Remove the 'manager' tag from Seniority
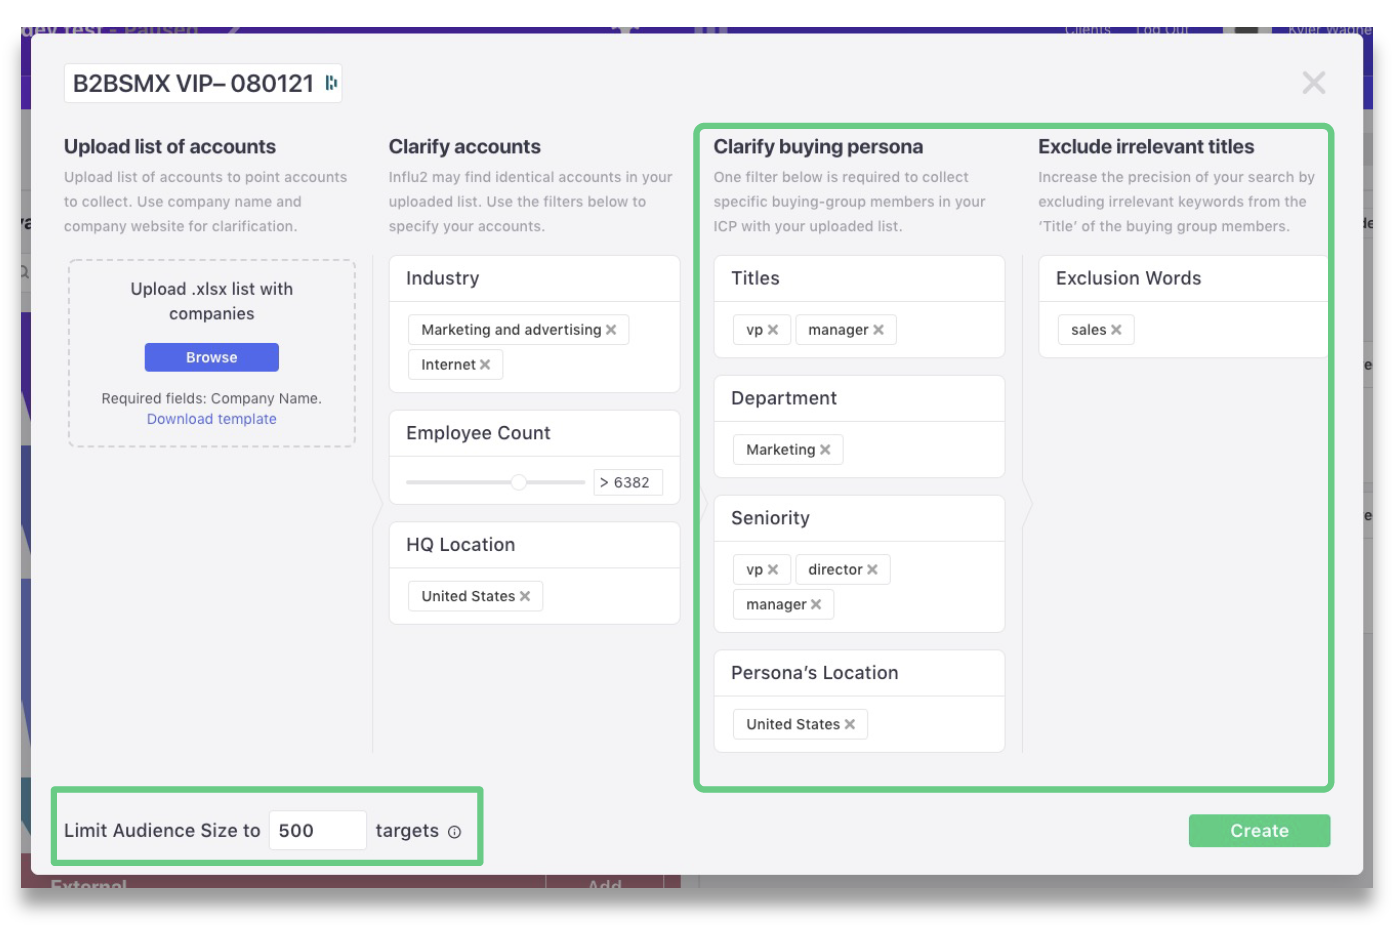Image resolution: width=1400 pixels, height=938 pixels. (x=816, y=605)
